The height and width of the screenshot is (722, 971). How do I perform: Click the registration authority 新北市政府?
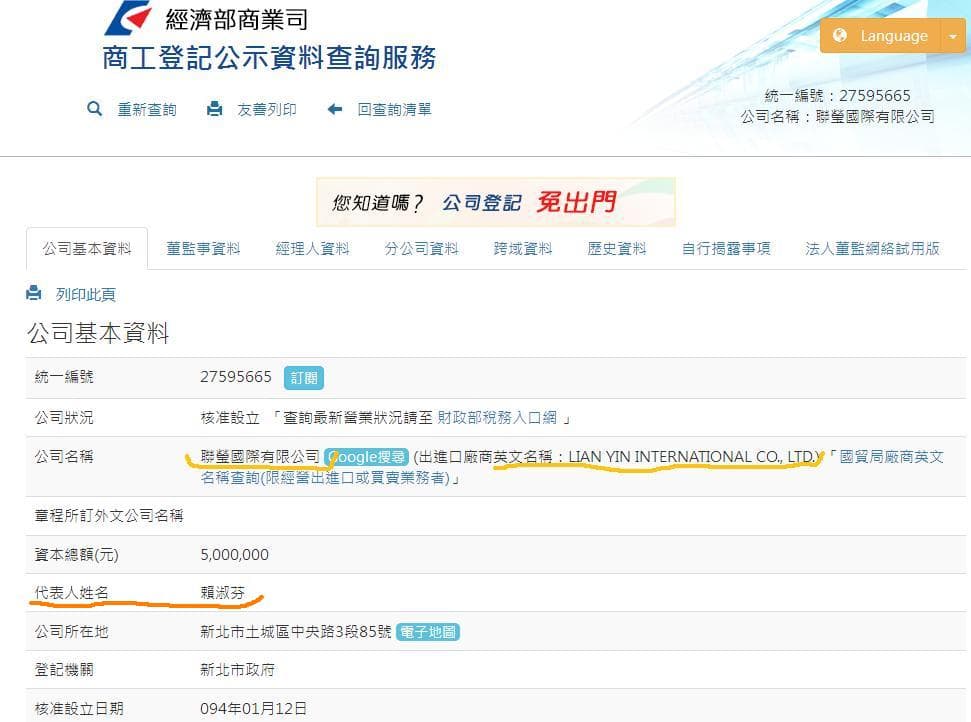pyautogui.click(x=237, y=670)
